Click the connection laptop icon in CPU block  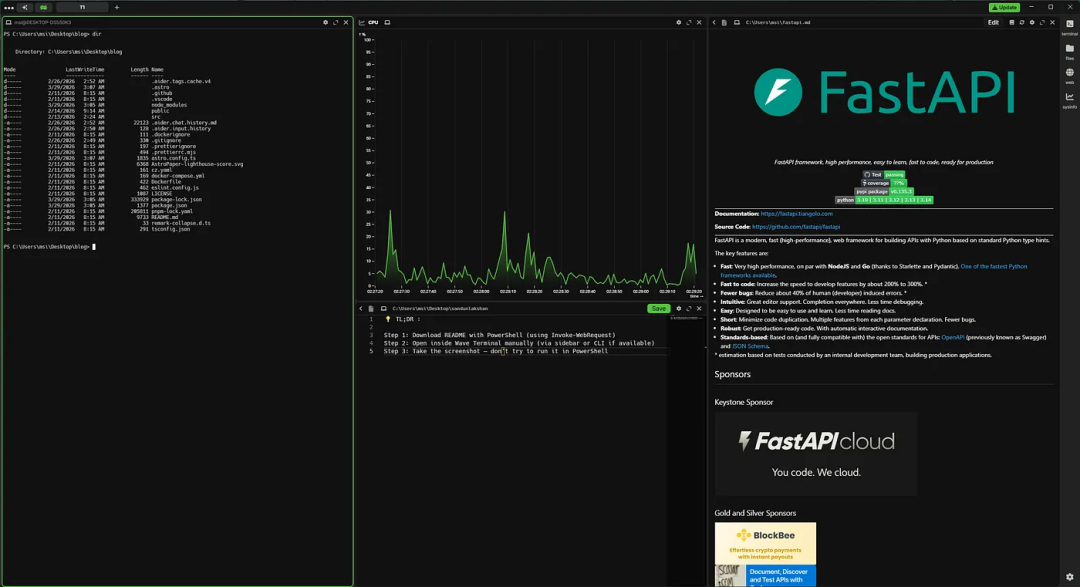point(387,23)
